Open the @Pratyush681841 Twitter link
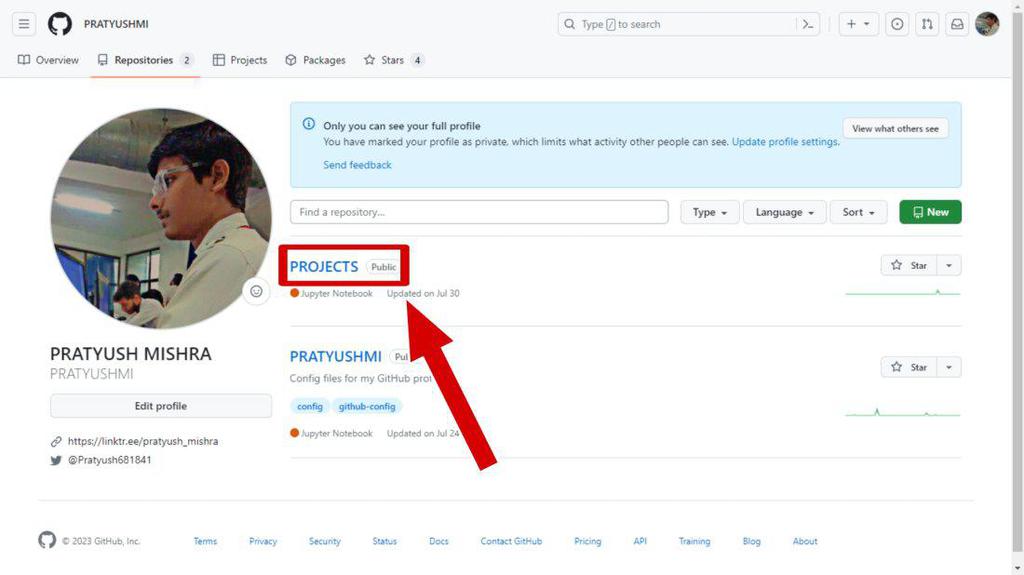1024x575 pixels. click(x=110, y=460)
